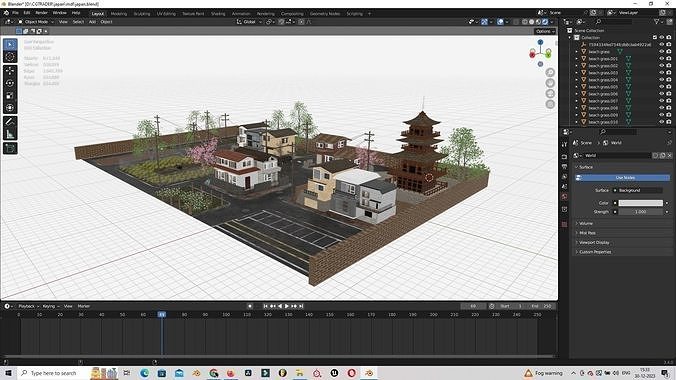The image size is (676, 380).
Task: Open the viewport Add menu
Action: (x=92, y=22)
